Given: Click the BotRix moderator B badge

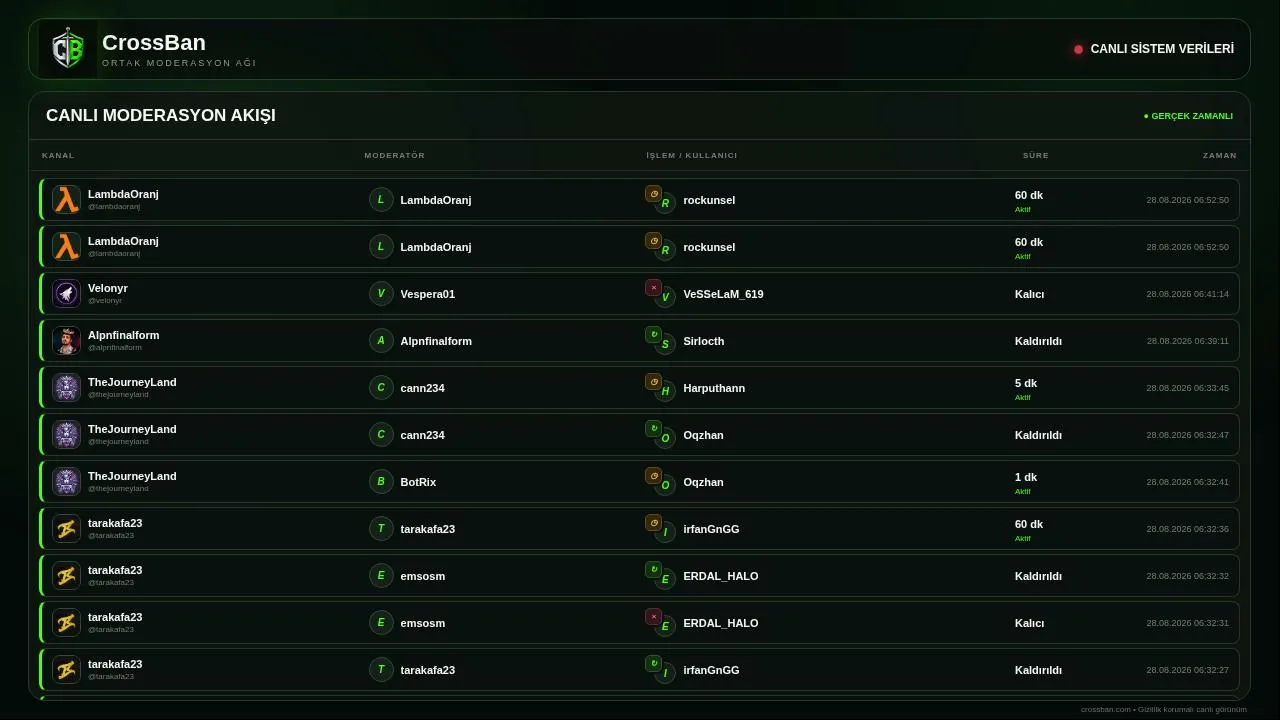Looking at the screenshot, I should click(380, 481).
